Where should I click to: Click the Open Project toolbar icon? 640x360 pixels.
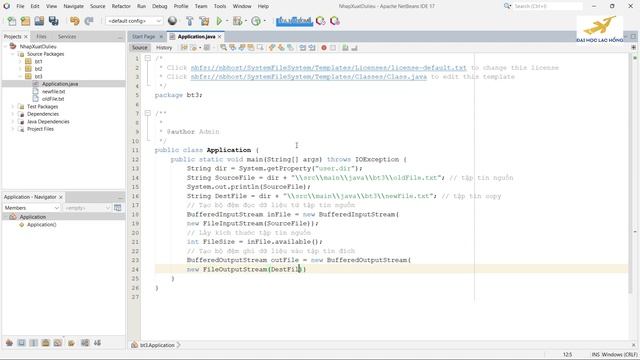click(x=39, y=21)
